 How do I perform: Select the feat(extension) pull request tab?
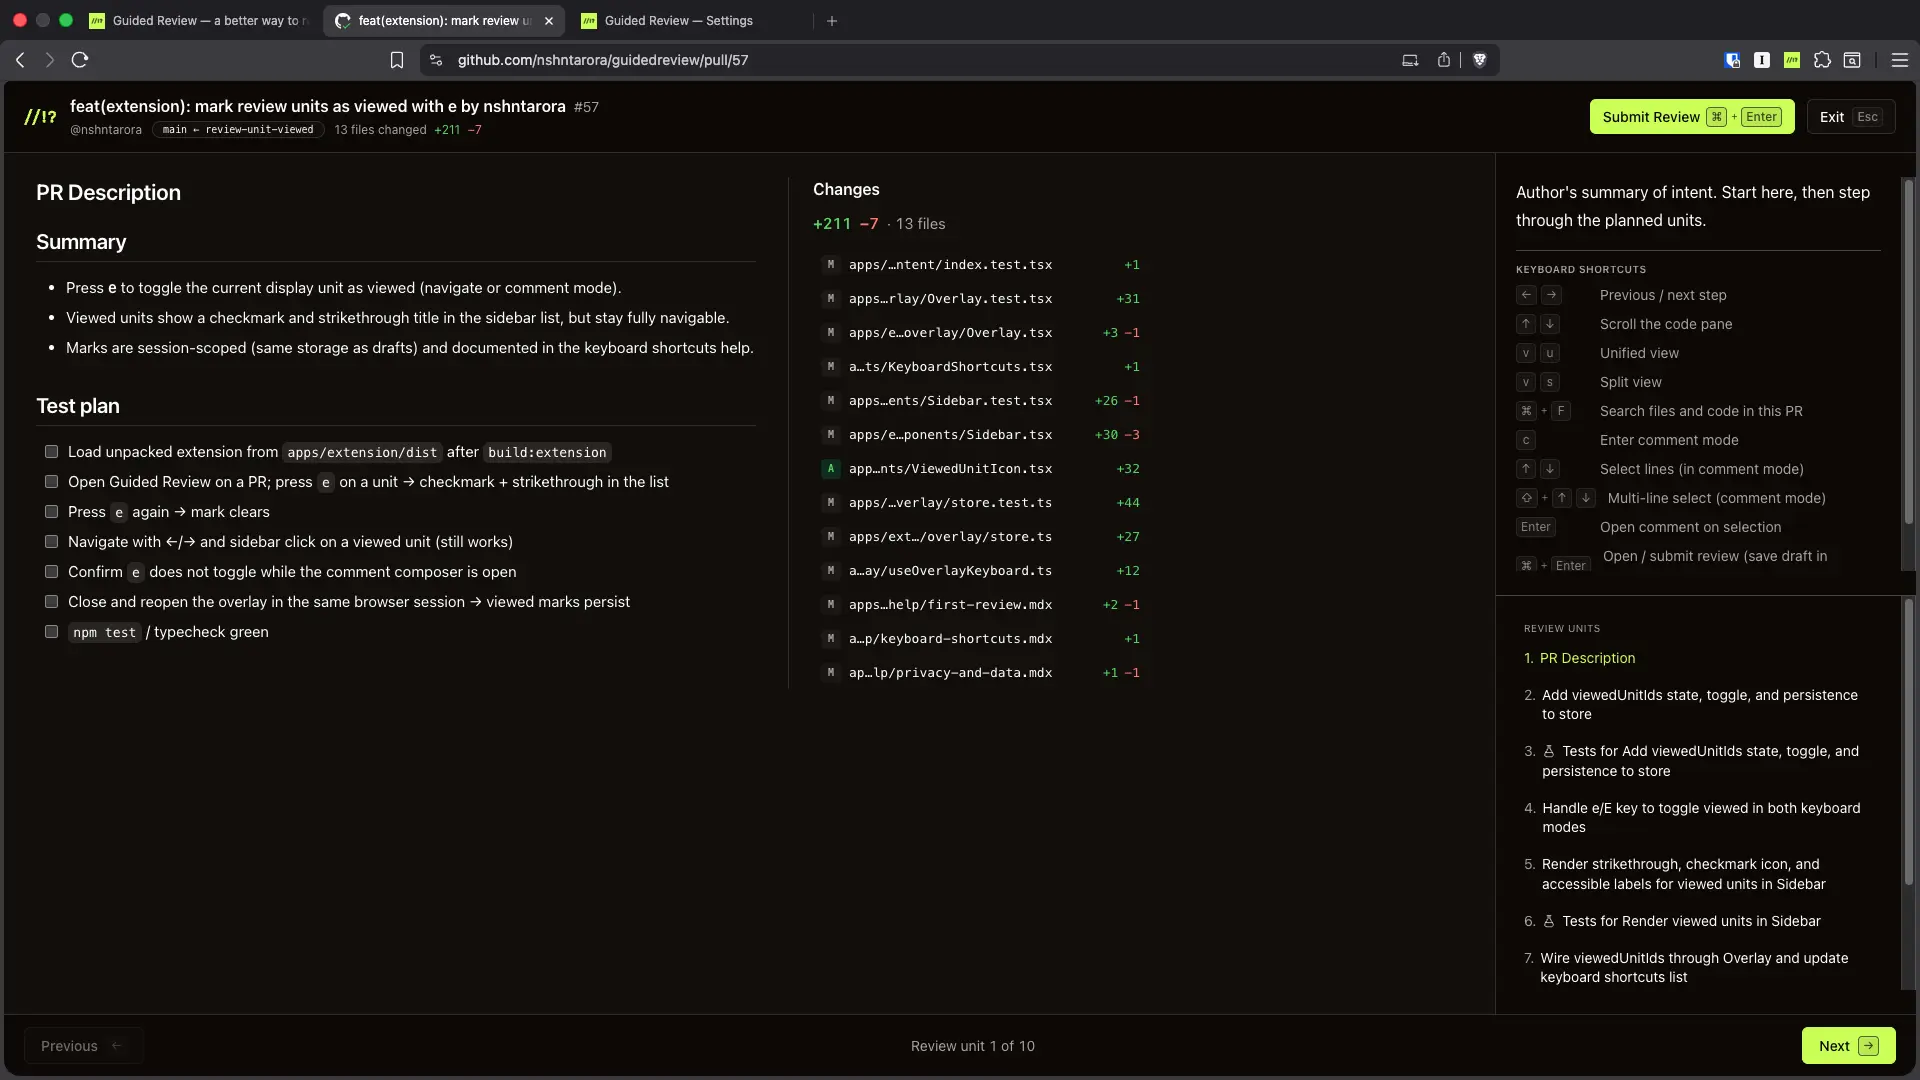tap(444, 20)
